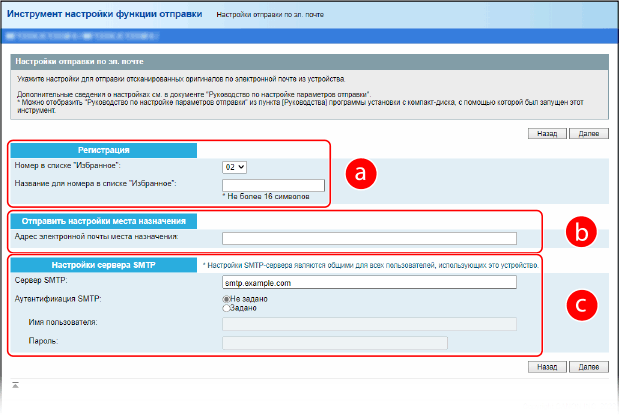Image resolution: width=619 pixels, height=415 pixels.
Task: Click the destination email address field
Action: tap(369, 238)
